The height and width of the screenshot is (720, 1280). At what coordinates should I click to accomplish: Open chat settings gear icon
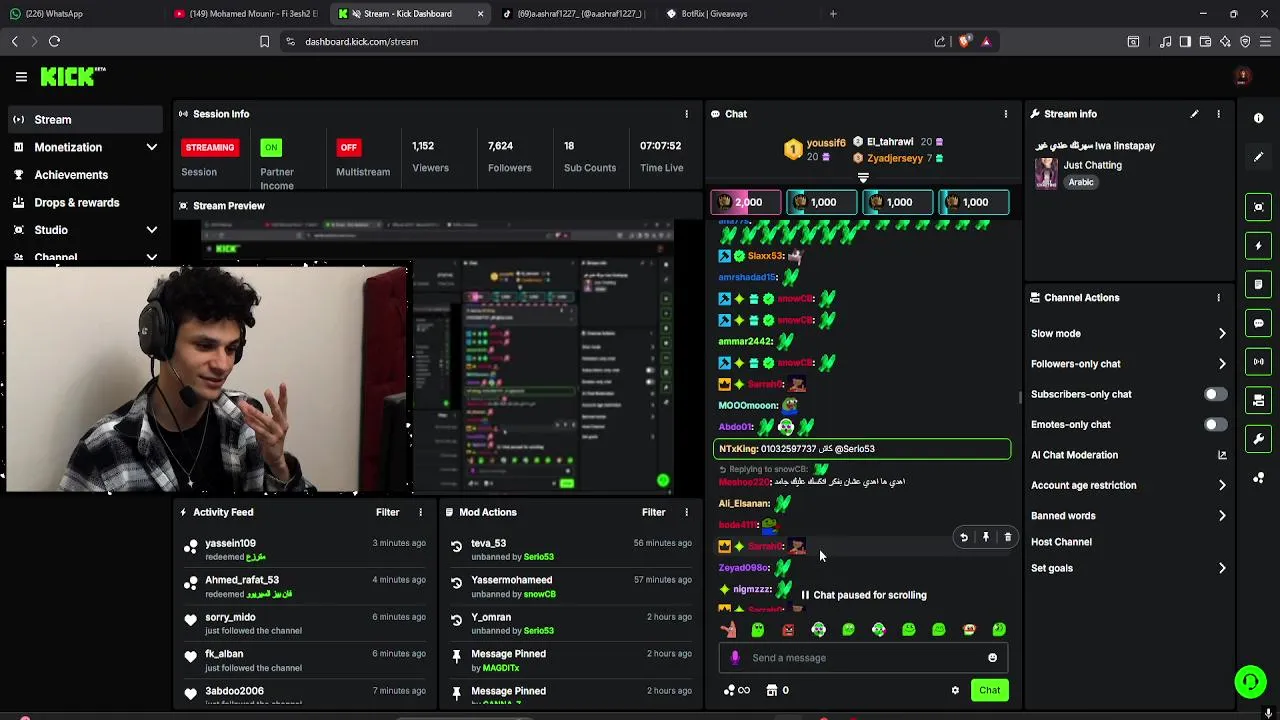click(x=955, y=690)
